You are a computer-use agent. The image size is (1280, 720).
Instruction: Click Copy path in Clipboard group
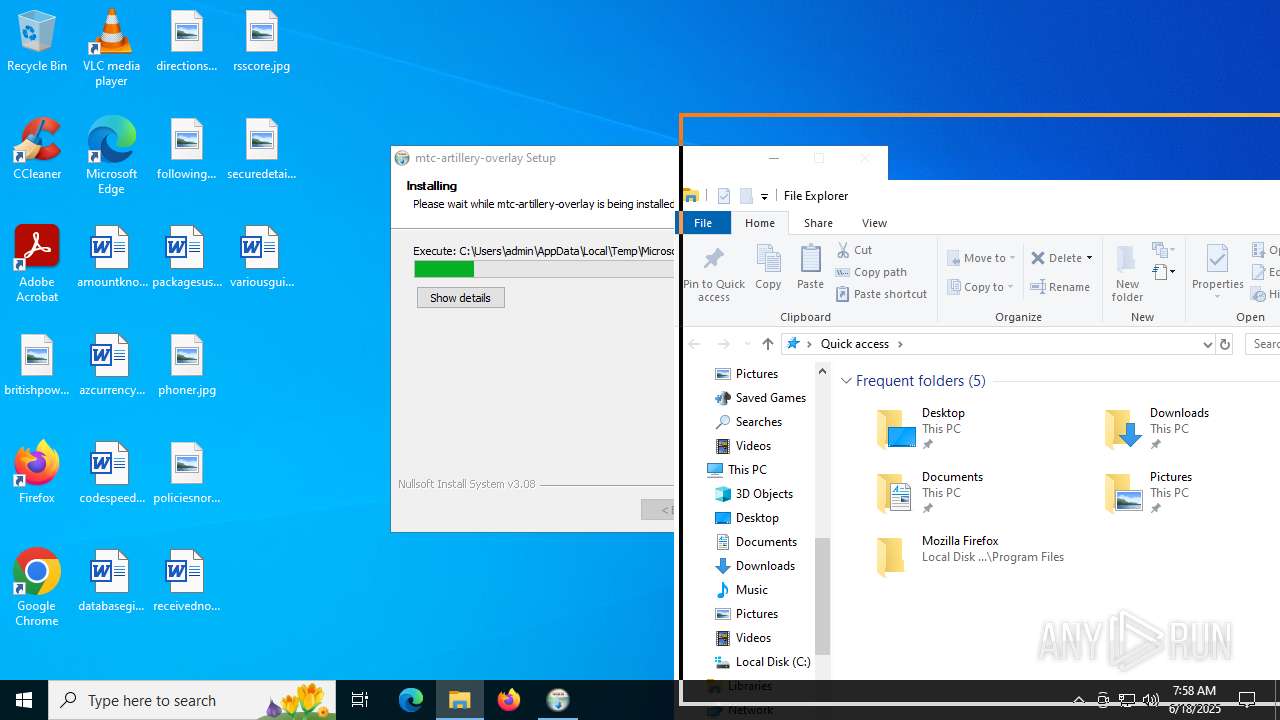tap(872, 272)
